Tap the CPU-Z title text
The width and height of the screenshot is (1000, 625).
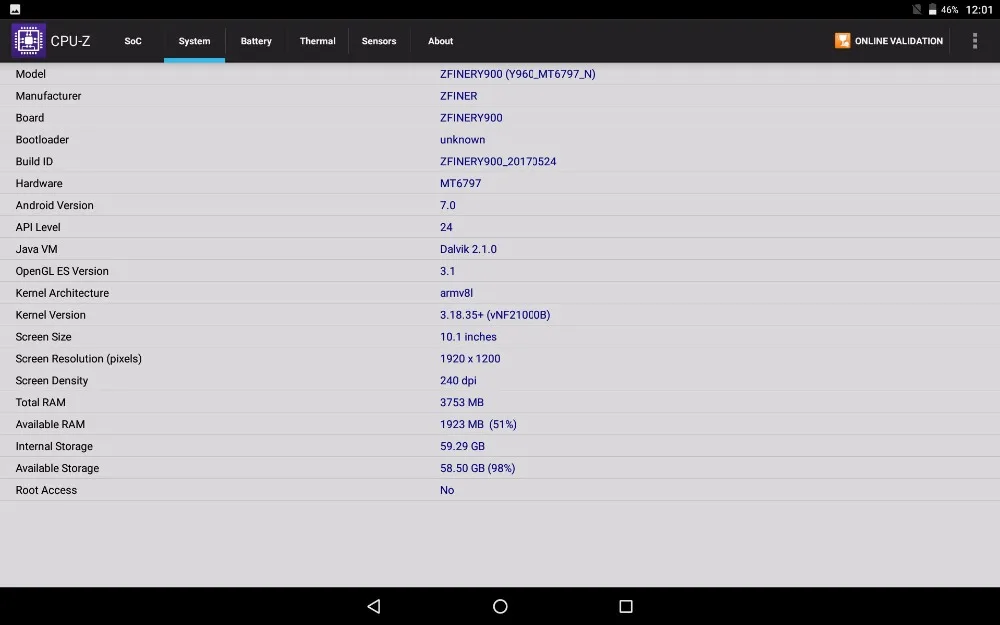click(x=70, y=41)
